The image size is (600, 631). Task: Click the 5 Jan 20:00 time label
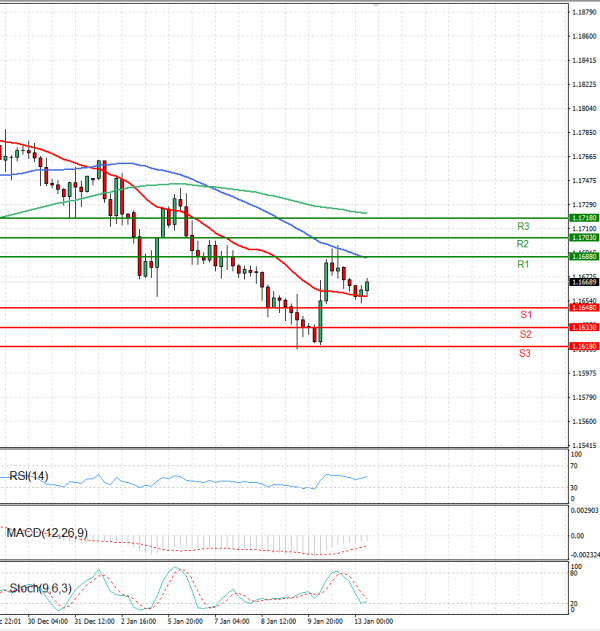184,621
